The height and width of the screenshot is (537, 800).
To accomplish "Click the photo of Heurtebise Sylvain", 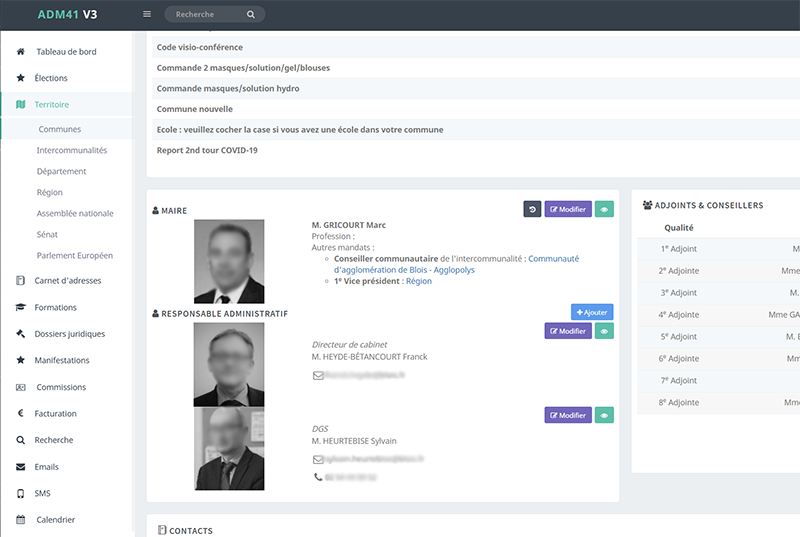I will point(229,449).
